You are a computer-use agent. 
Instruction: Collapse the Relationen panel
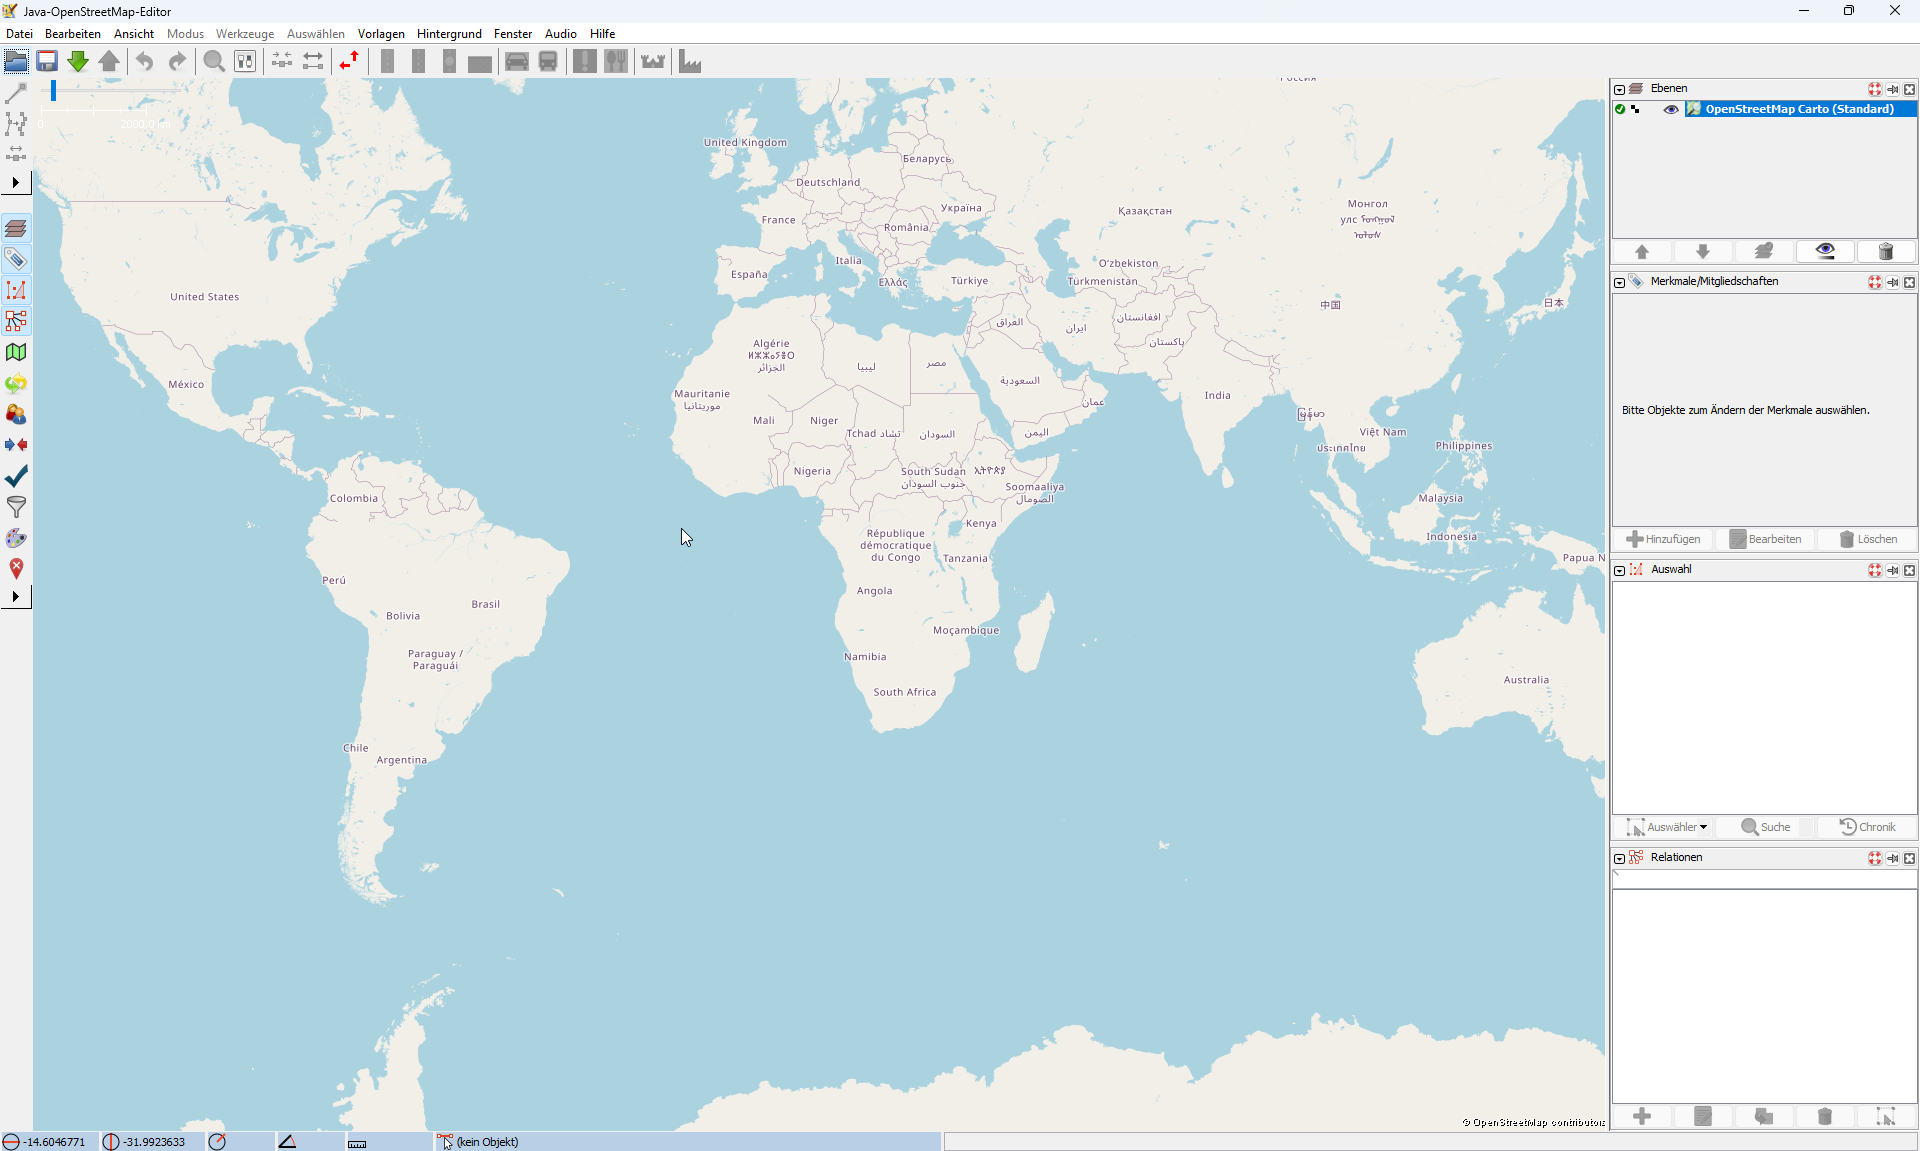tap(1619, 858)
